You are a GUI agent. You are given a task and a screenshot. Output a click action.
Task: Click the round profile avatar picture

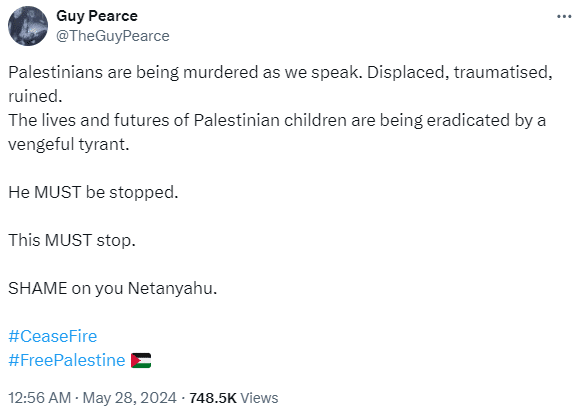coord(28,26)
